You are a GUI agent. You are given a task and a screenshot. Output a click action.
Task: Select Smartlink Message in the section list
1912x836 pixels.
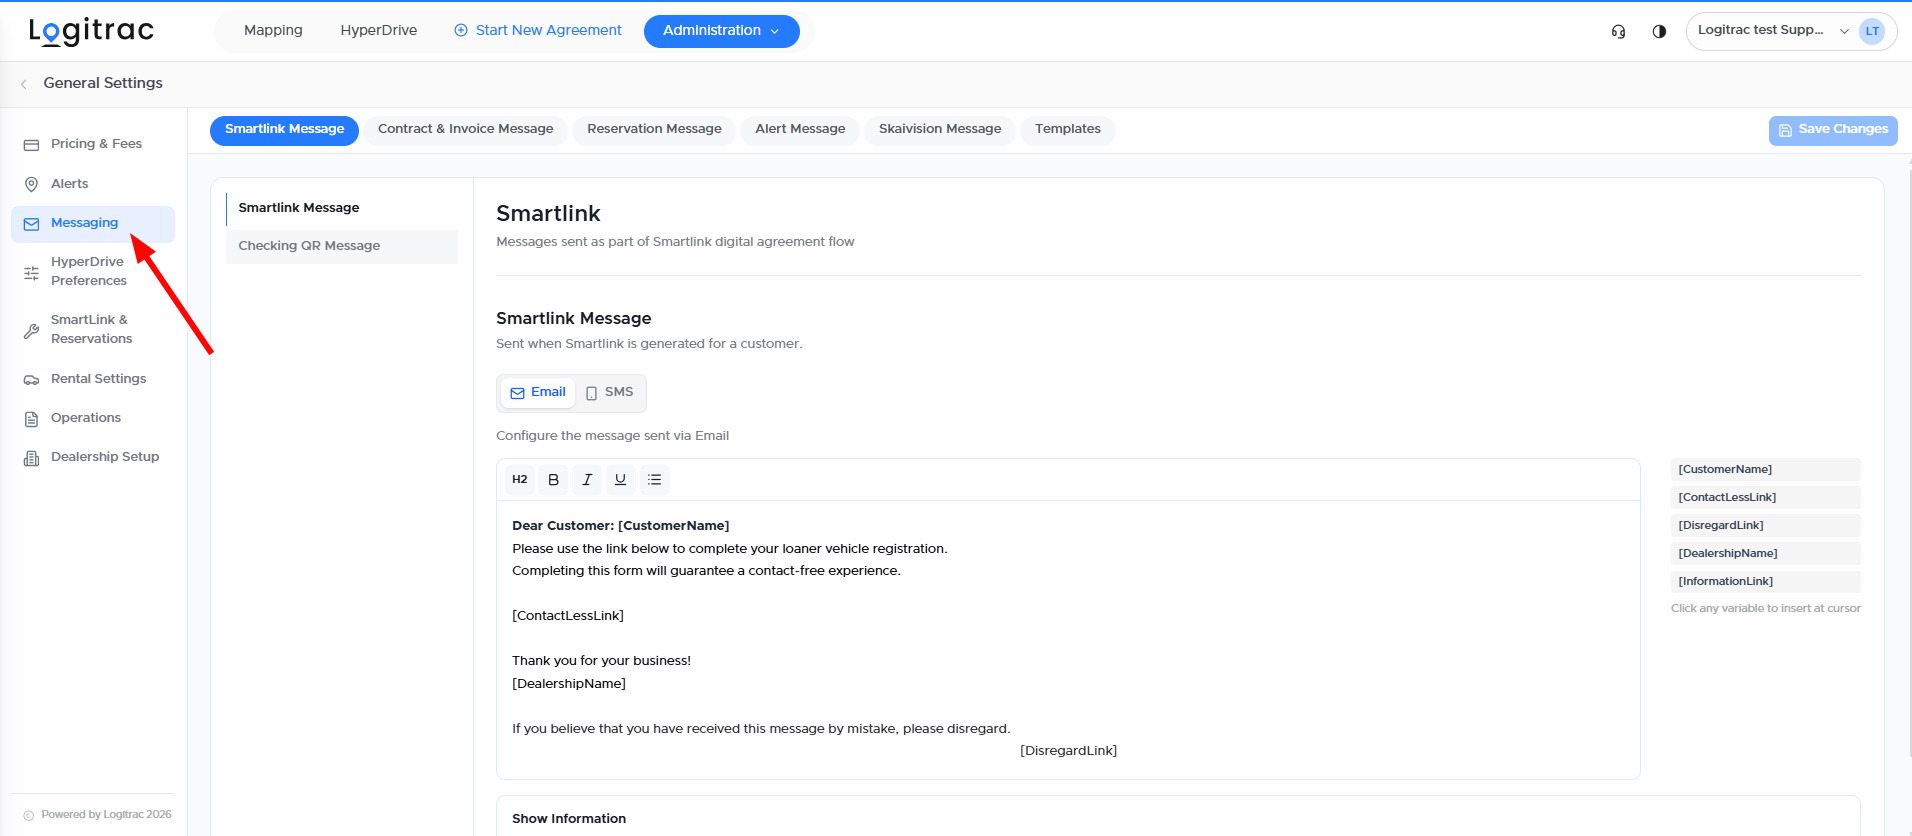pos(342,208)
